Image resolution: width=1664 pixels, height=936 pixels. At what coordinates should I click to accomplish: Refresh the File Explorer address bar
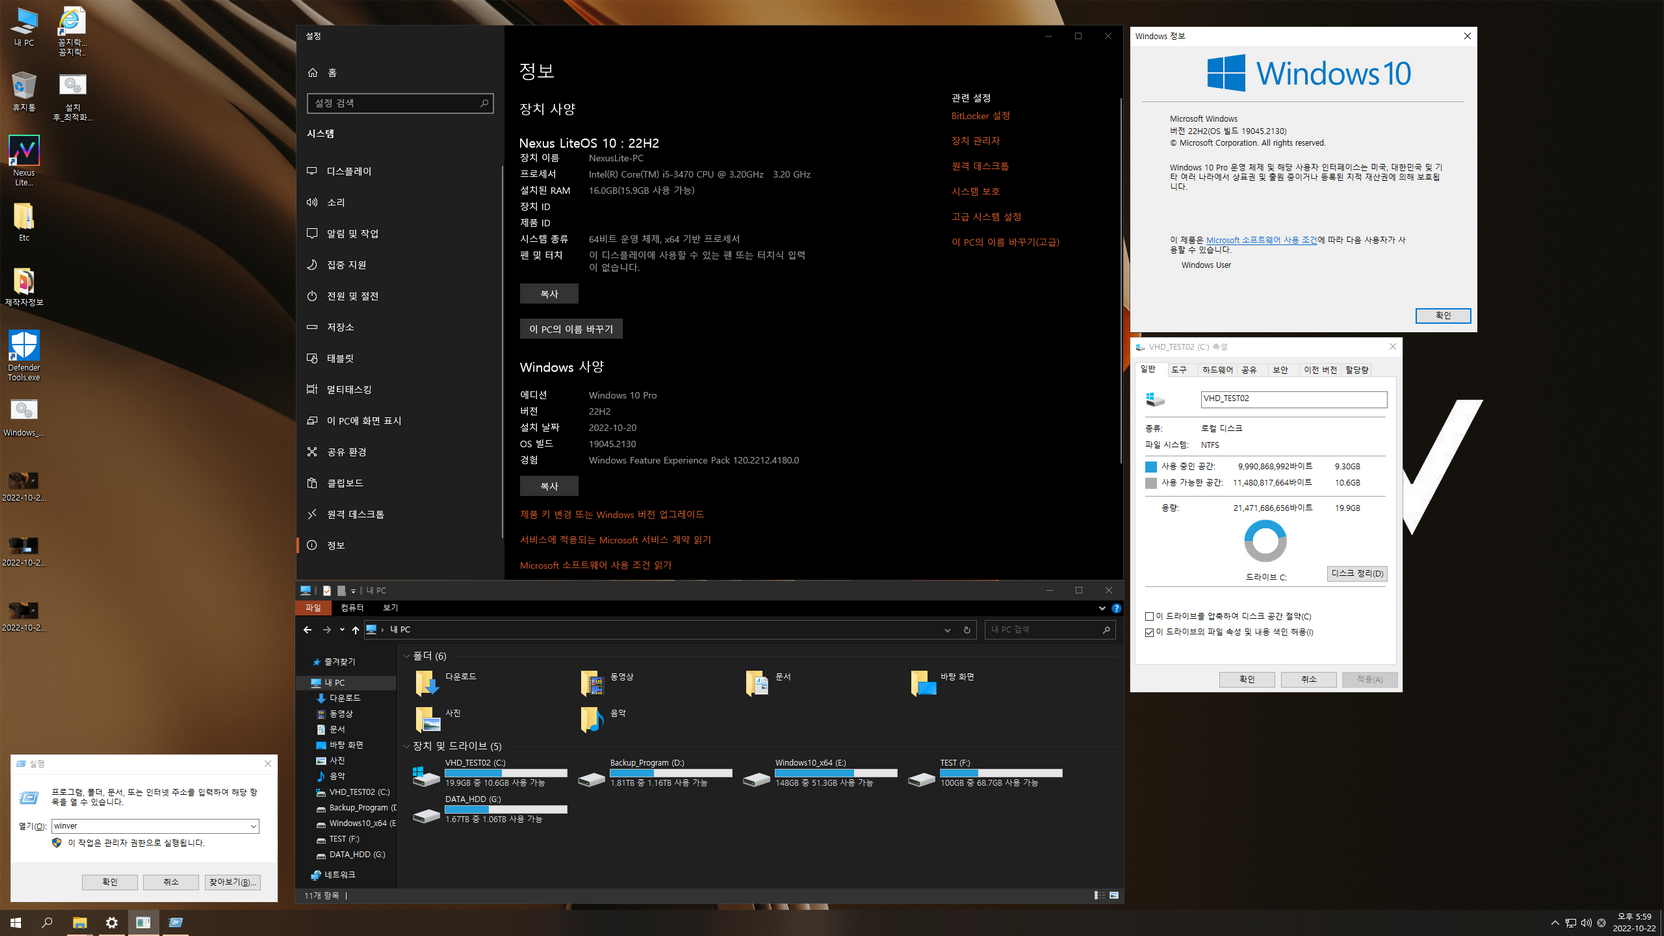tap(967, 630)
